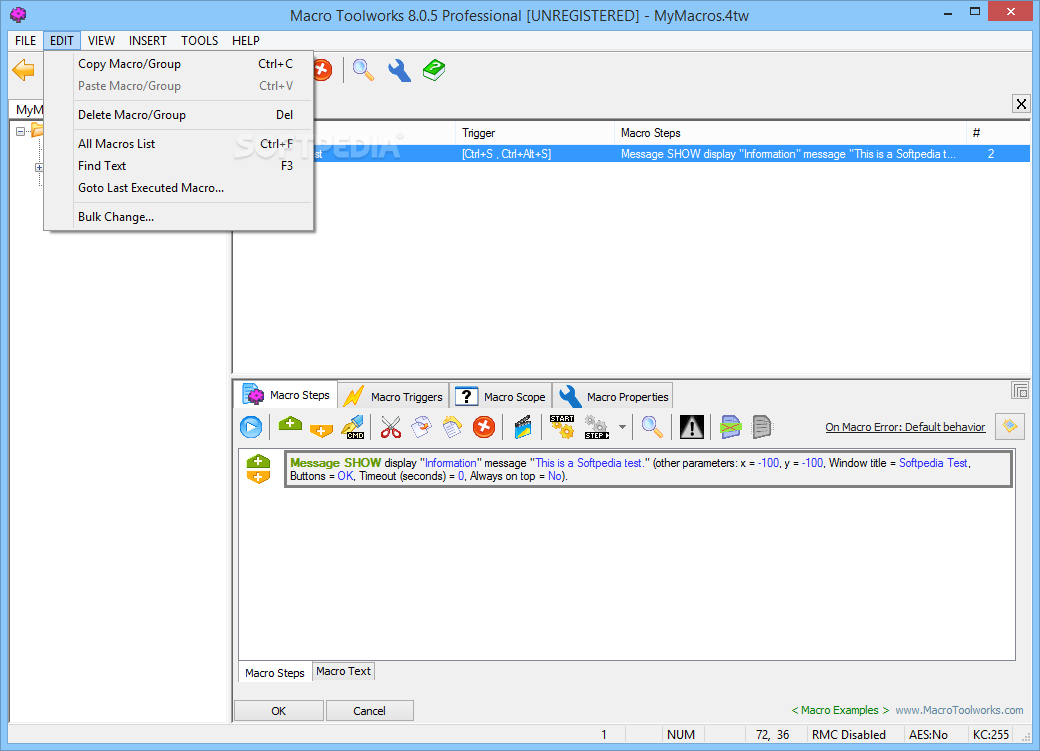Open the FILE menu
The height and width of the screenshot is (751, 1040).
(x=25, y=40)
